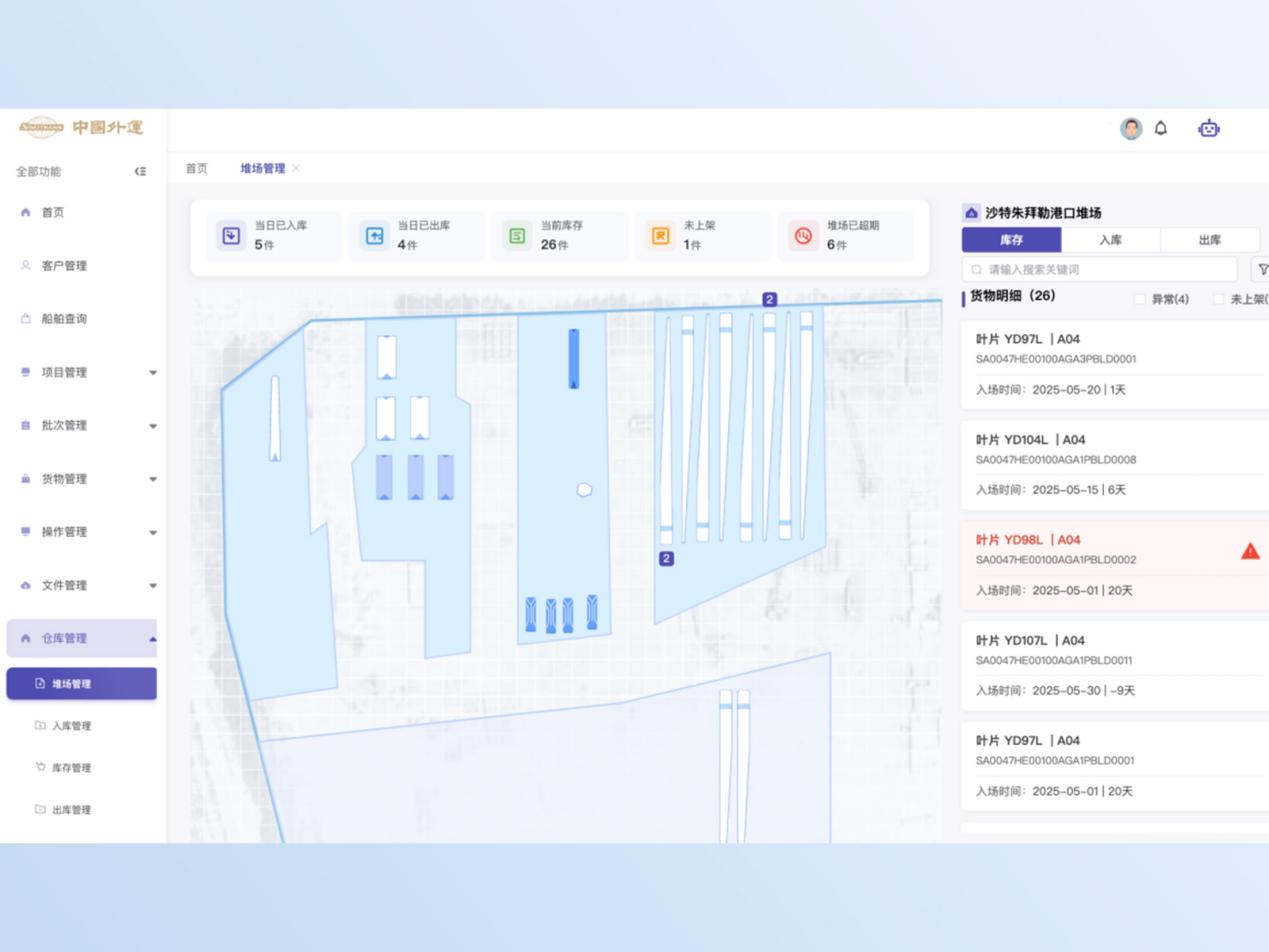The width and height of the screenshot is (1269, 952).
Task: Click the filter funnel icon beside search
Action: tap(1261, 269)
